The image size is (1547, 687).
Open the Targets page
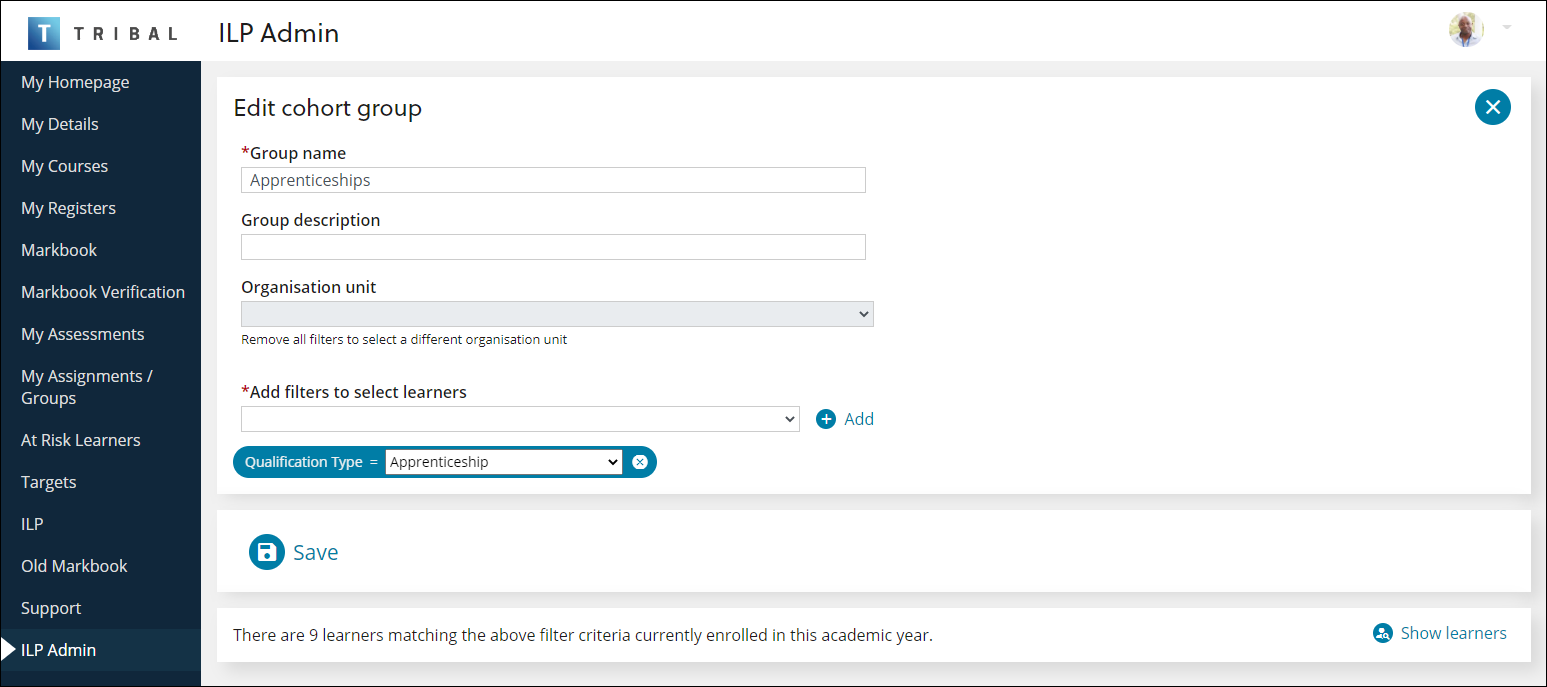tap(46, 482)
